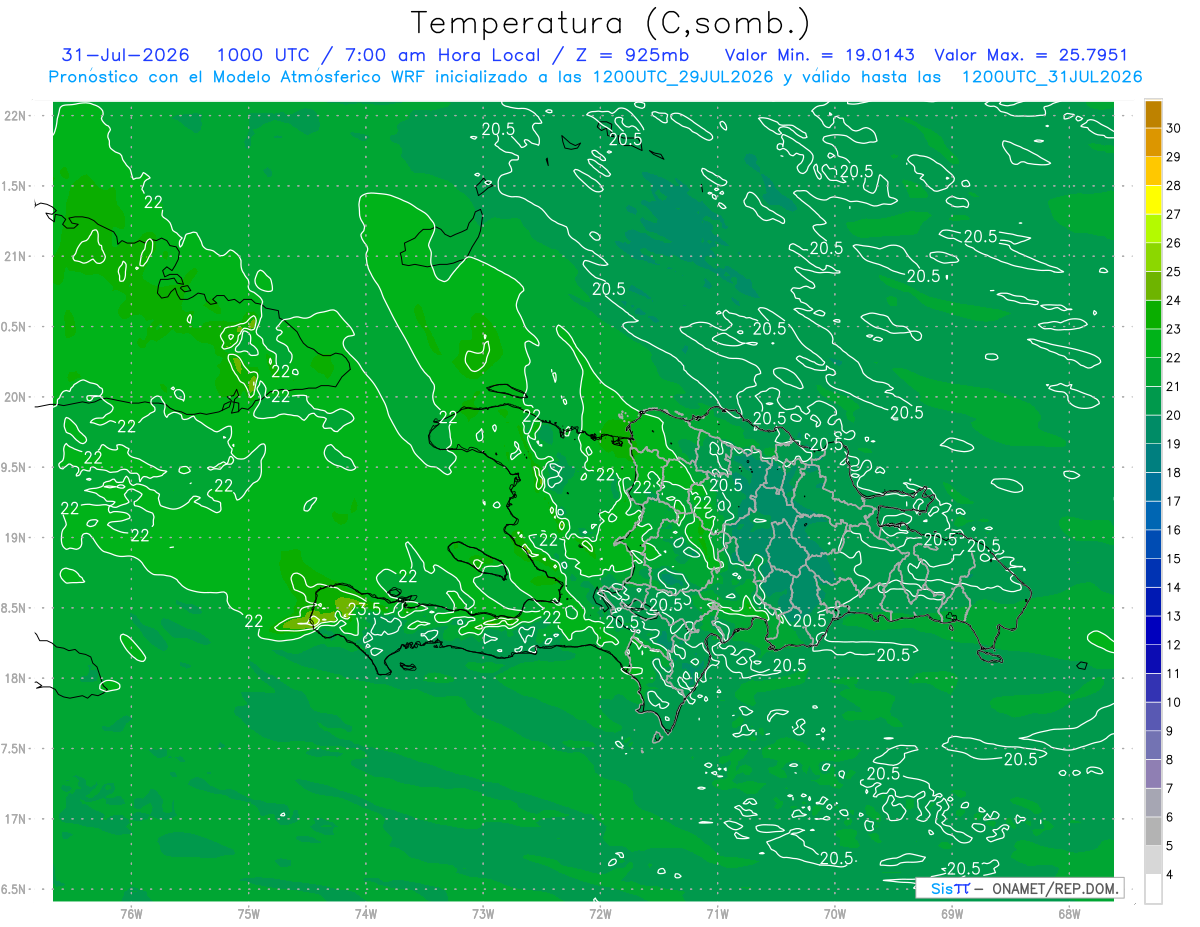
Task: Click longitude axis label "74W"
Action: click(366, 913)
